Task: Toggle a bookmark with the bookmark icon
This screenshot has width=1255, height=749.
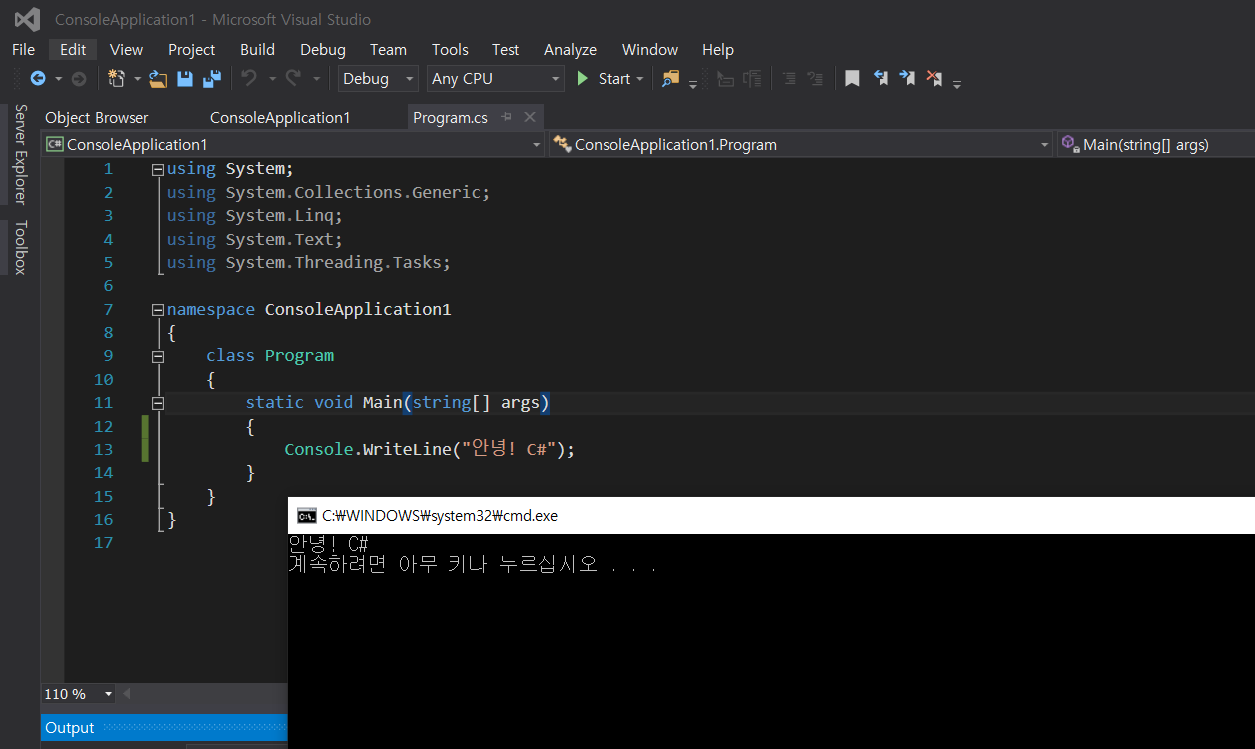Action: (x=852, y=78)
